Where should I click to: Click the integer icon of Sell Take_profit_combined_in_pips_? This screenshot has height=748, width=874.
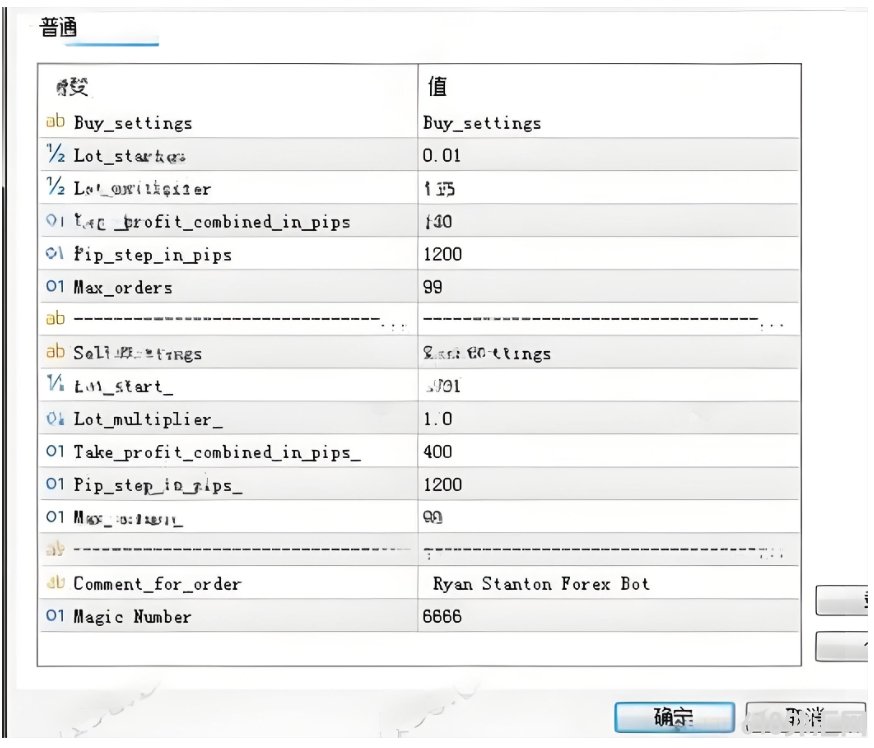[55, 451]
